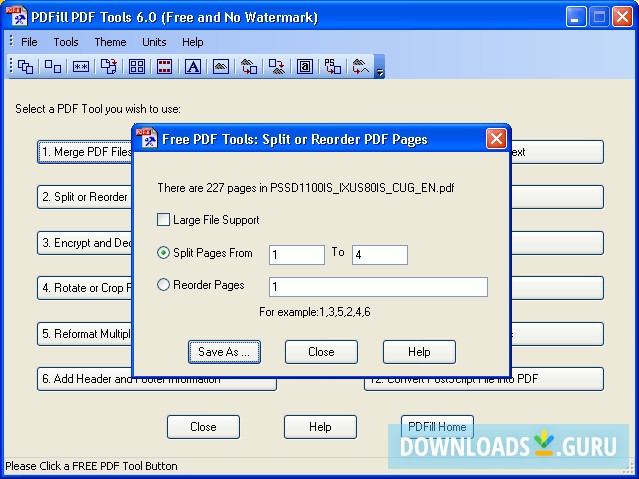Click the '2. Split or Reorder' button
This screenshot has height=479, width=639.
pos(85,197)
